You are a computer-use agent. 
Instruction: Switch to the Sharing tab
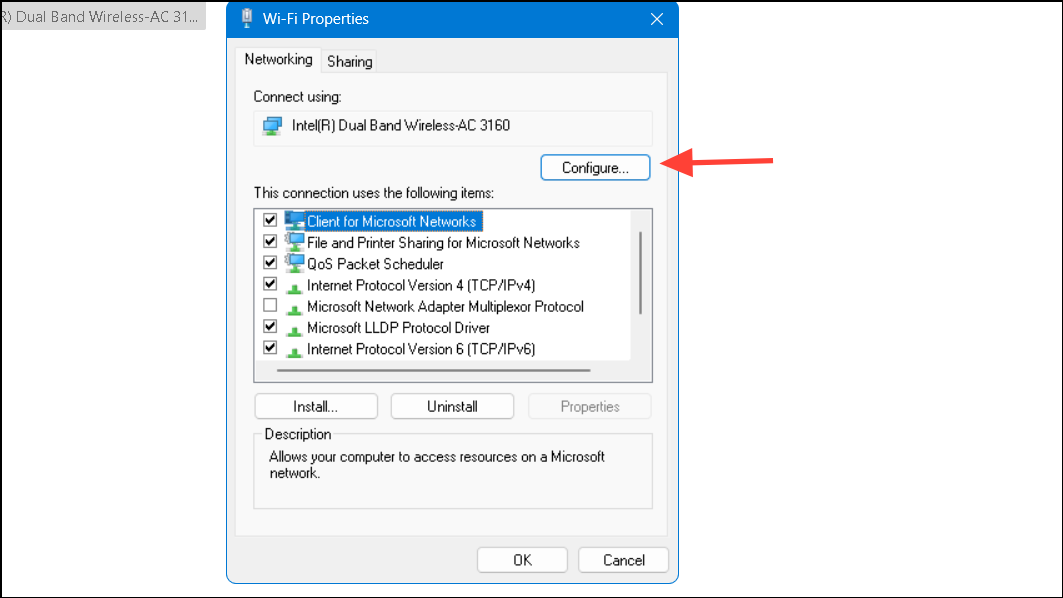point(350,61)
